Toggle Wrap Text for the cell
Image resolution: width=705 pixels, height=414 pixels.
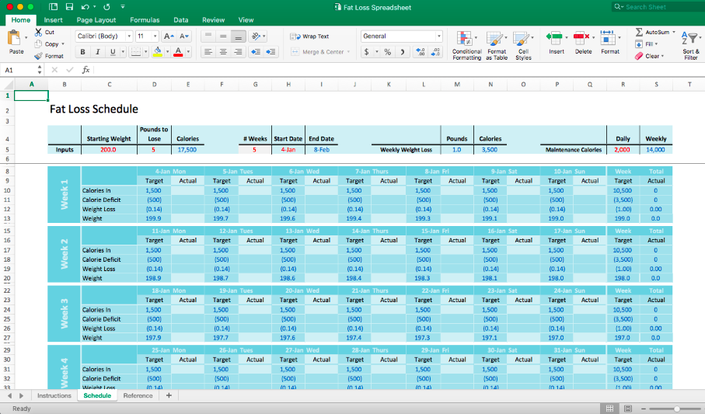tap(309, 36)
